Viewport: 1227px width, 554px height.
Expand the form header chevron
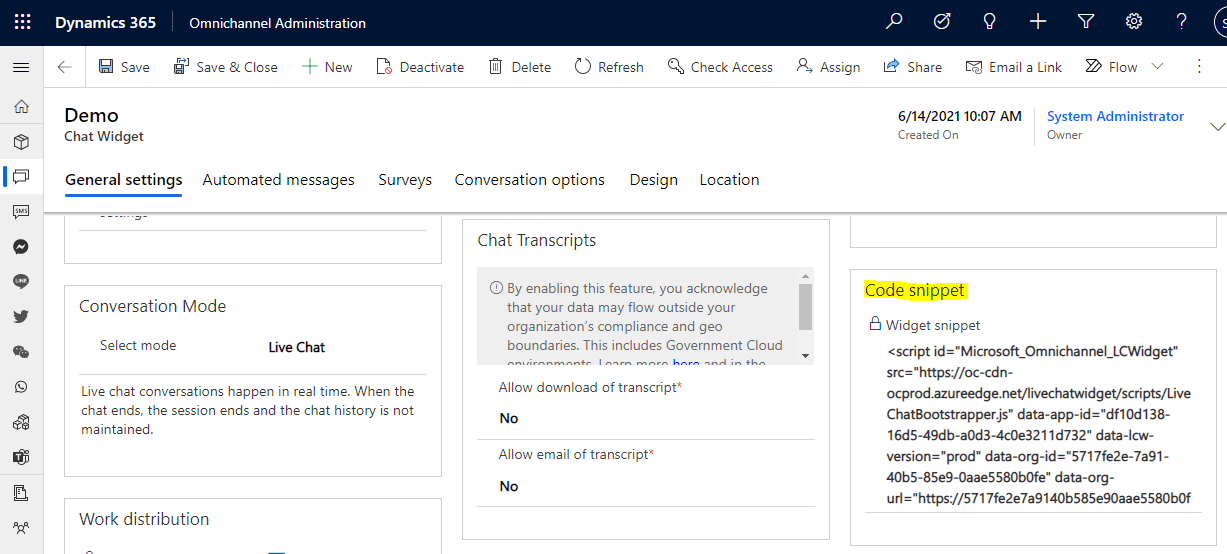[1217, 127]
